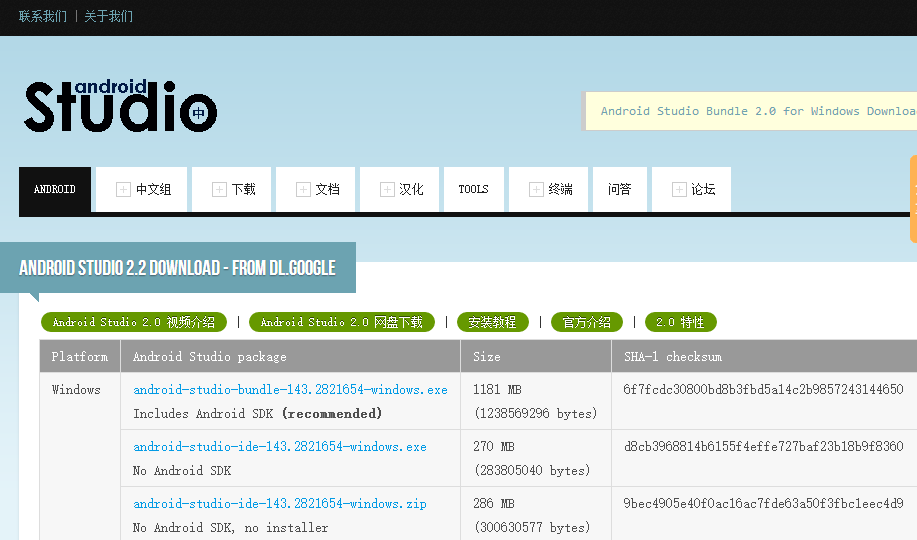Click the (300630577 bytes) text
The height and width of the screenshot is (540, 917).
coord(532,528)
